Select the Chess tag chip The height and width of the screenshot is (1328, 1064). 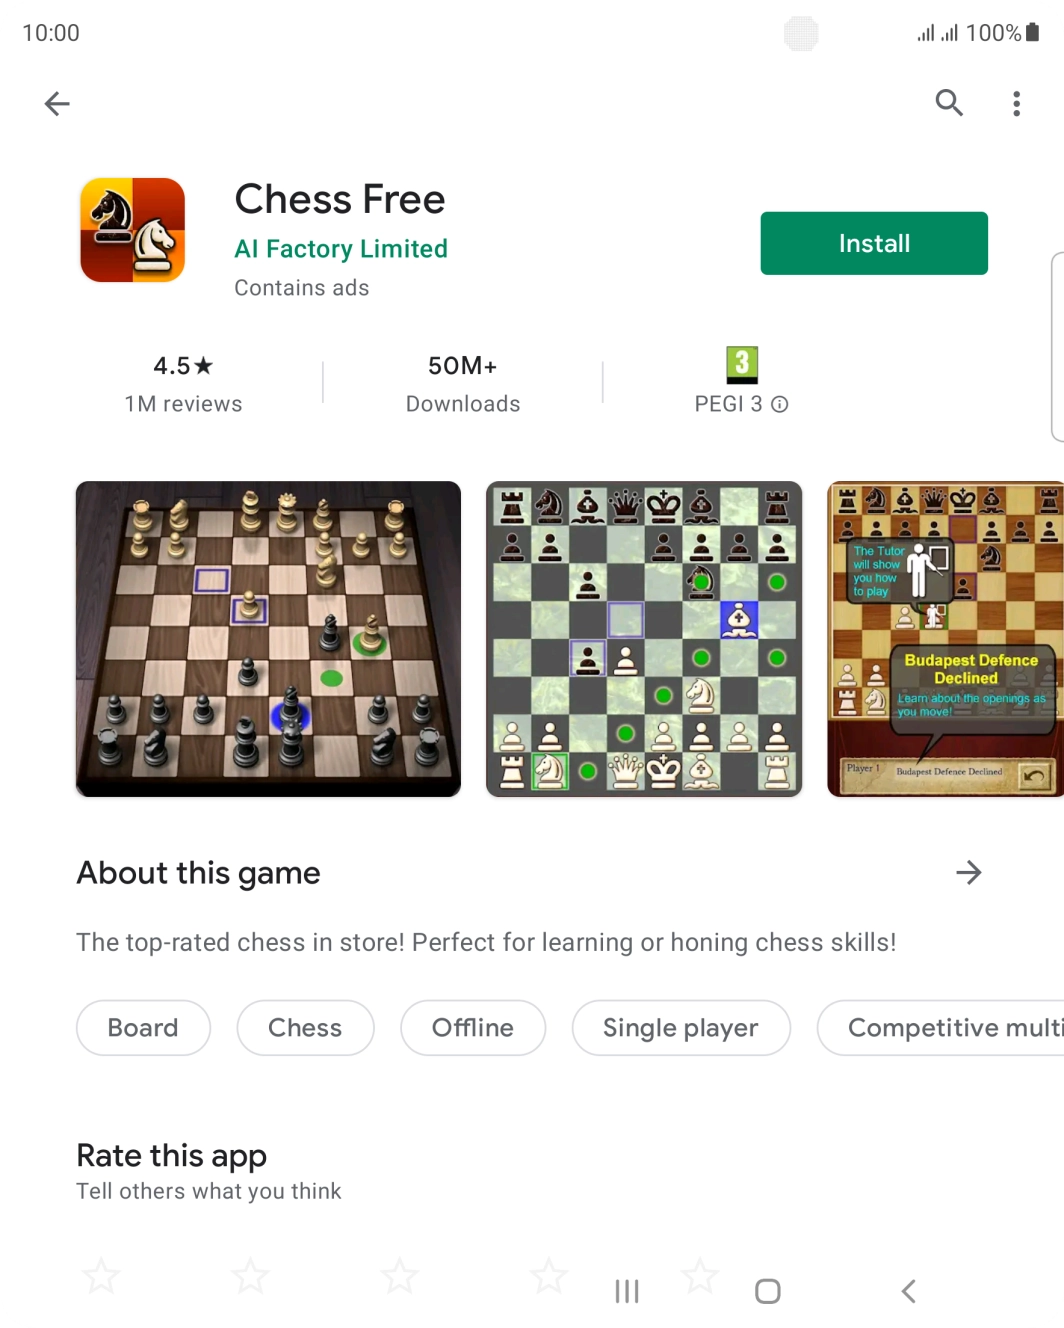pos(305,1028)
